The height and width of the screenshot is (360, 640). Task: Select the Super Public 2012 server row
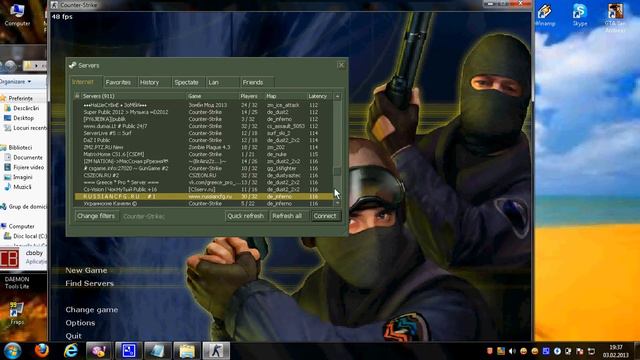click(x=204, y=112)
